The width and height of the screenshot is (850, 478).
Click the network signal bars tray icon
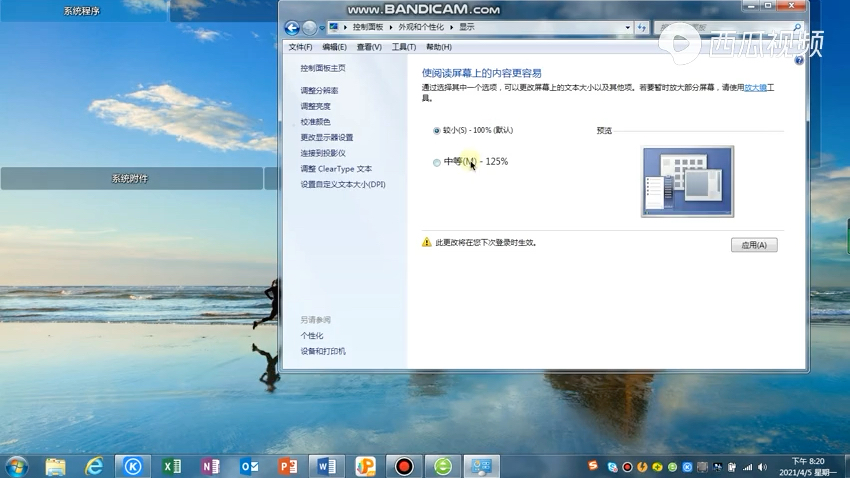(x=748, y=467)
